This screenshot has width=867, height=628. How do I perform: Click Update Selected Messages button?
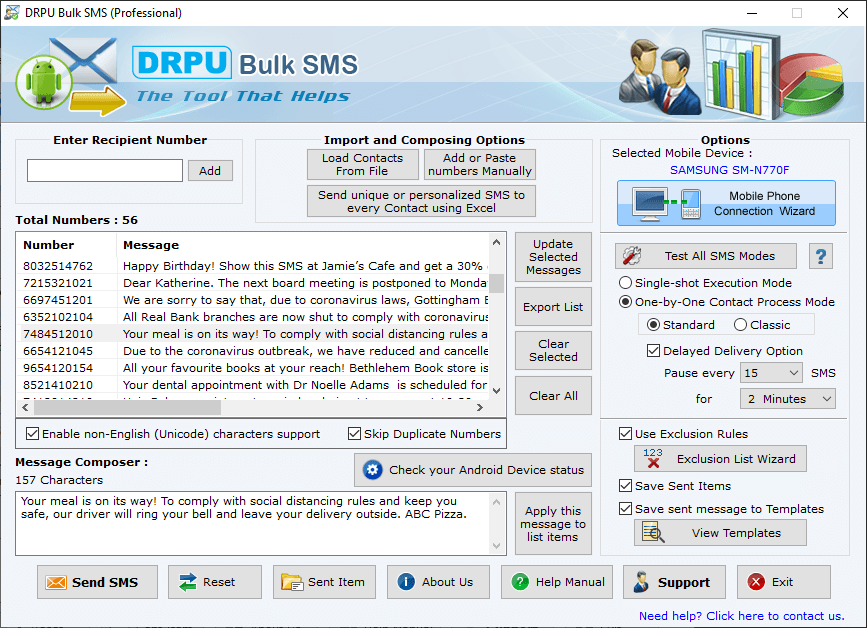(553, 257)
